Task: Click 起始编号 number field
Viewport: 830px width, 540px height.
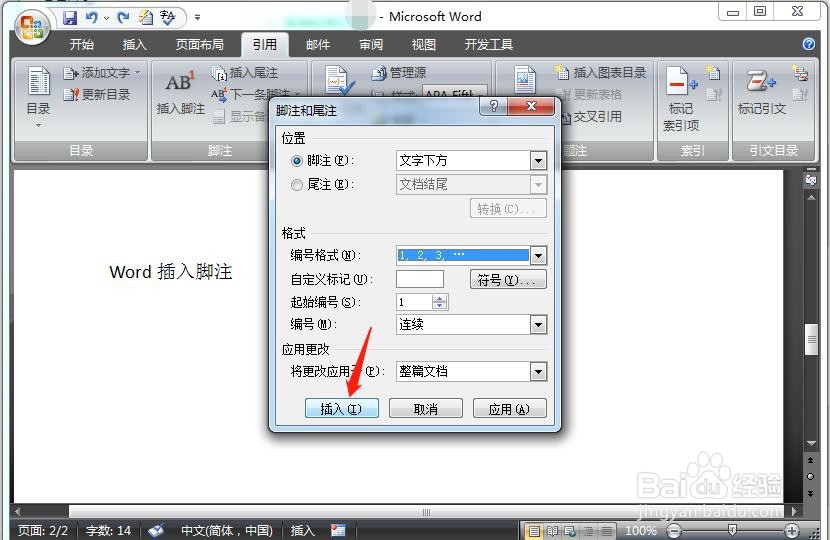Action: pyautogui.click(x=414, y=302)
